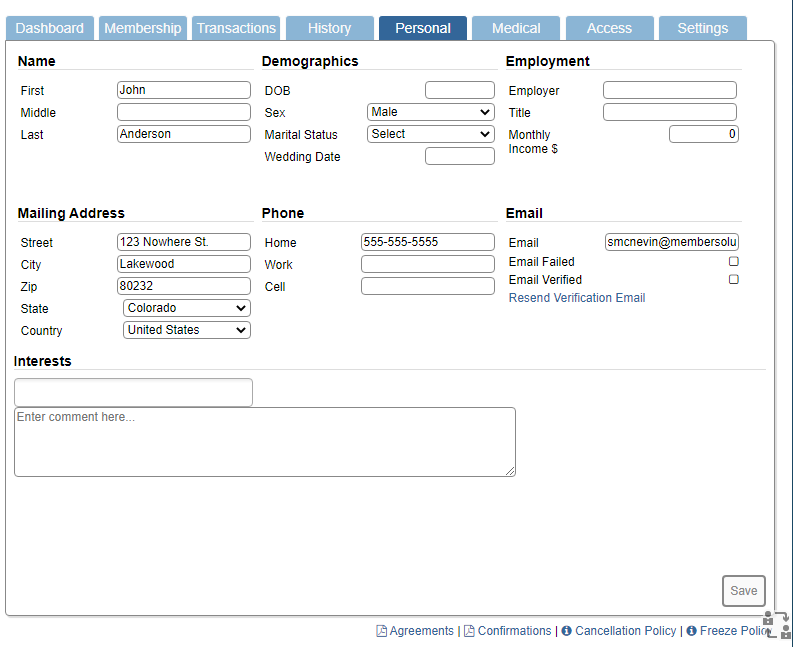Click the Street address field
793x647 pixels.
[x=184, y=242]
